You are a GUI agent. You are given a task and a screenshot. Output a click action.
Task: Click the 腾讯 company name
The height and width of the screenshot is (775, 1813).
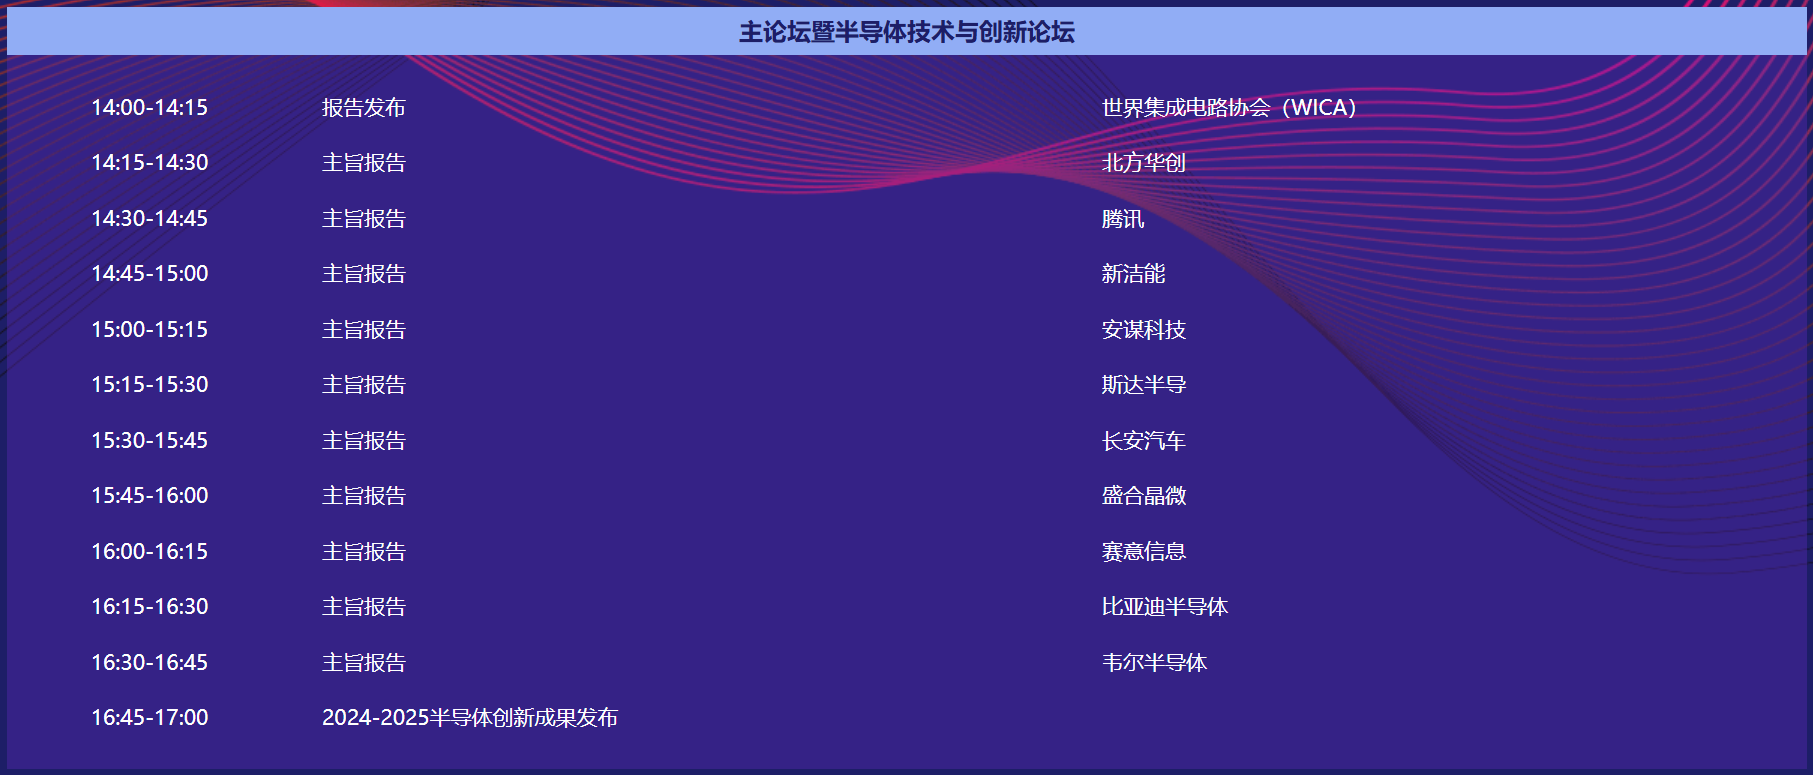(x=1122, y=218)
